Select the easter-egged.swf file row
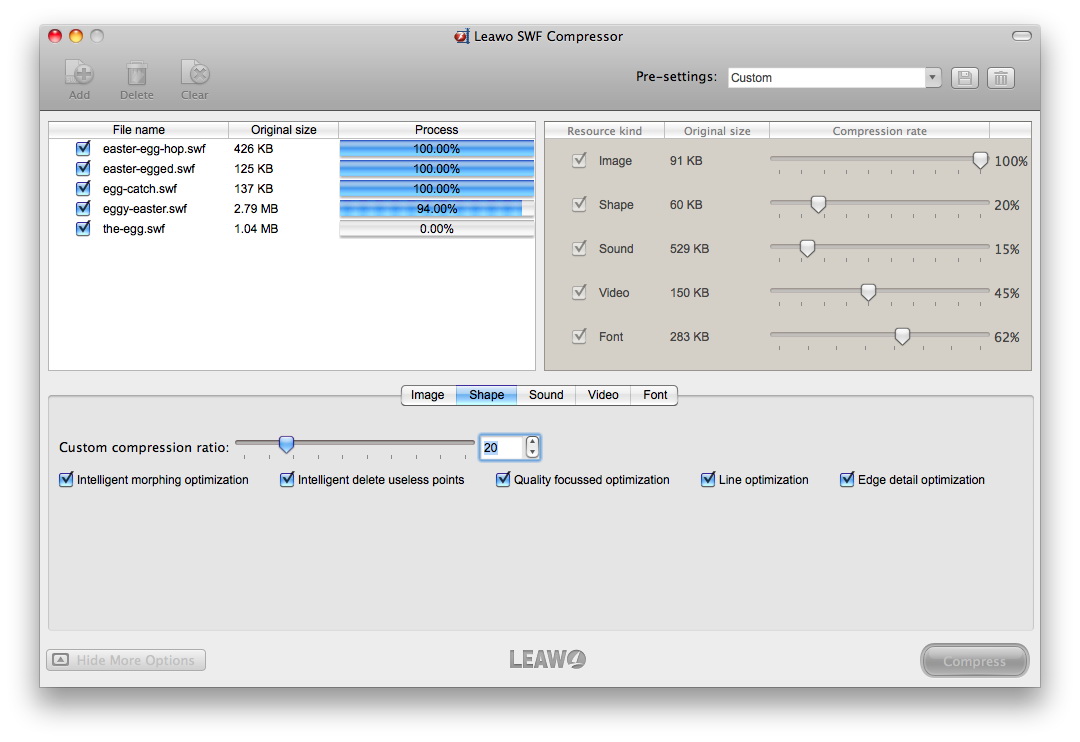 click(292, 168)
